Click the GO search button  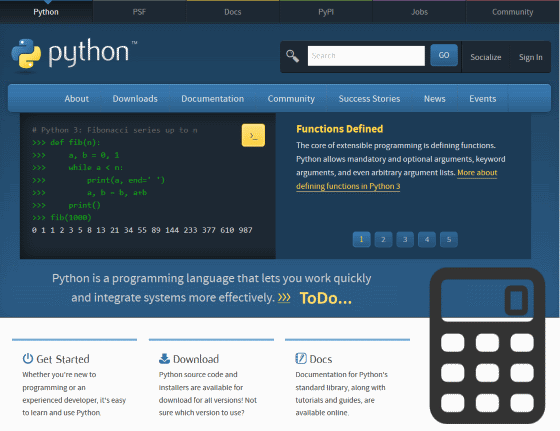[x=444, y=55]
